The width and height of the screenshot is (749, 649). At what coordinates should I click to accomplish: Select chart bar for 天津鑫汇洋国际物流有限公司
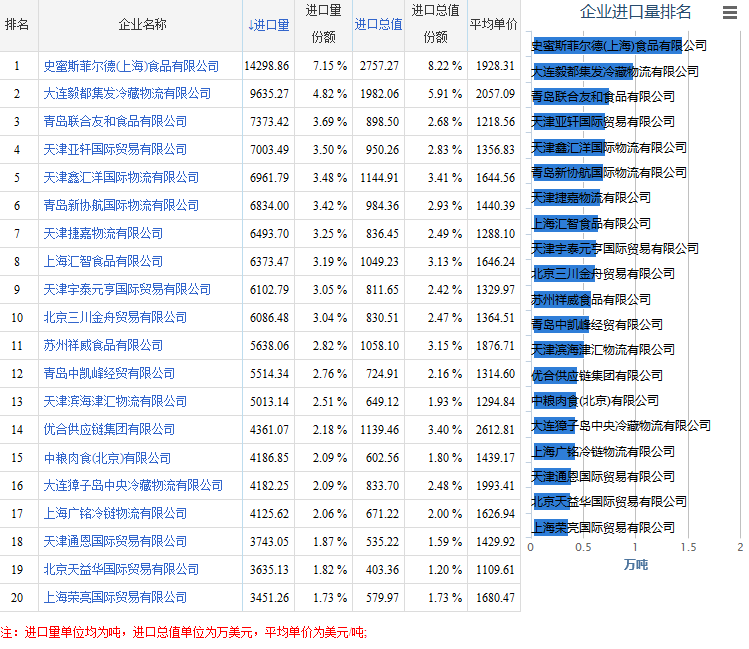[x=568, y=147]
